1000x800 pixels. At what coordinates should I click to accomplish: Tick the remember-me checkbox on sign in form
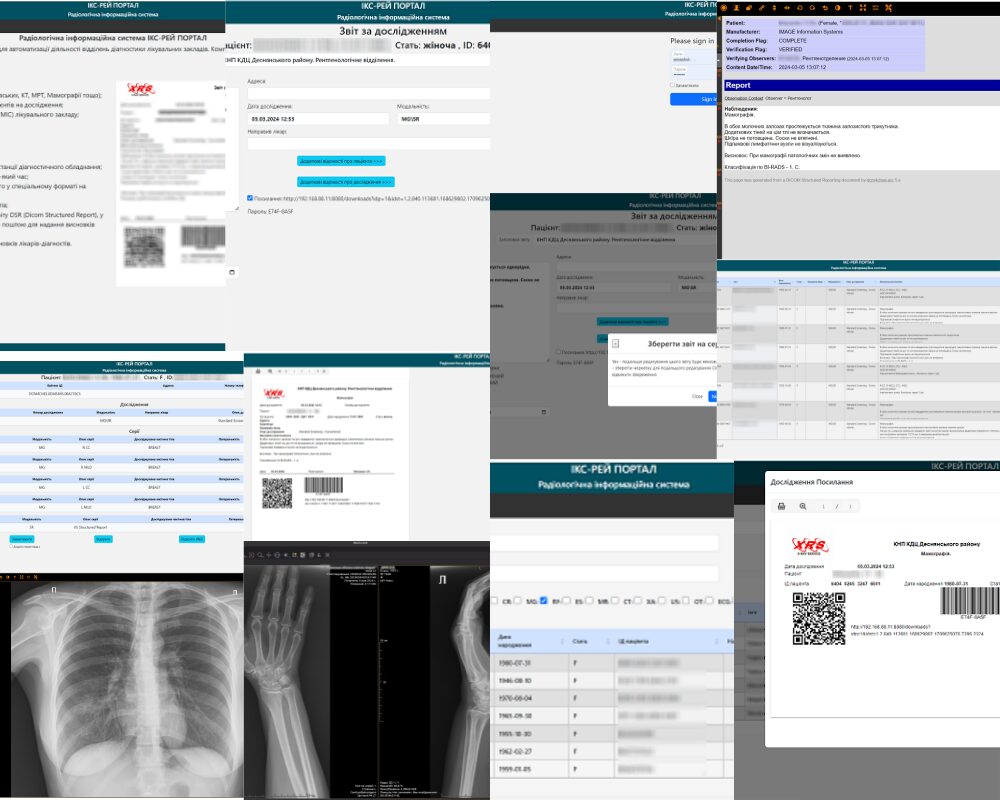coord(672,85)
